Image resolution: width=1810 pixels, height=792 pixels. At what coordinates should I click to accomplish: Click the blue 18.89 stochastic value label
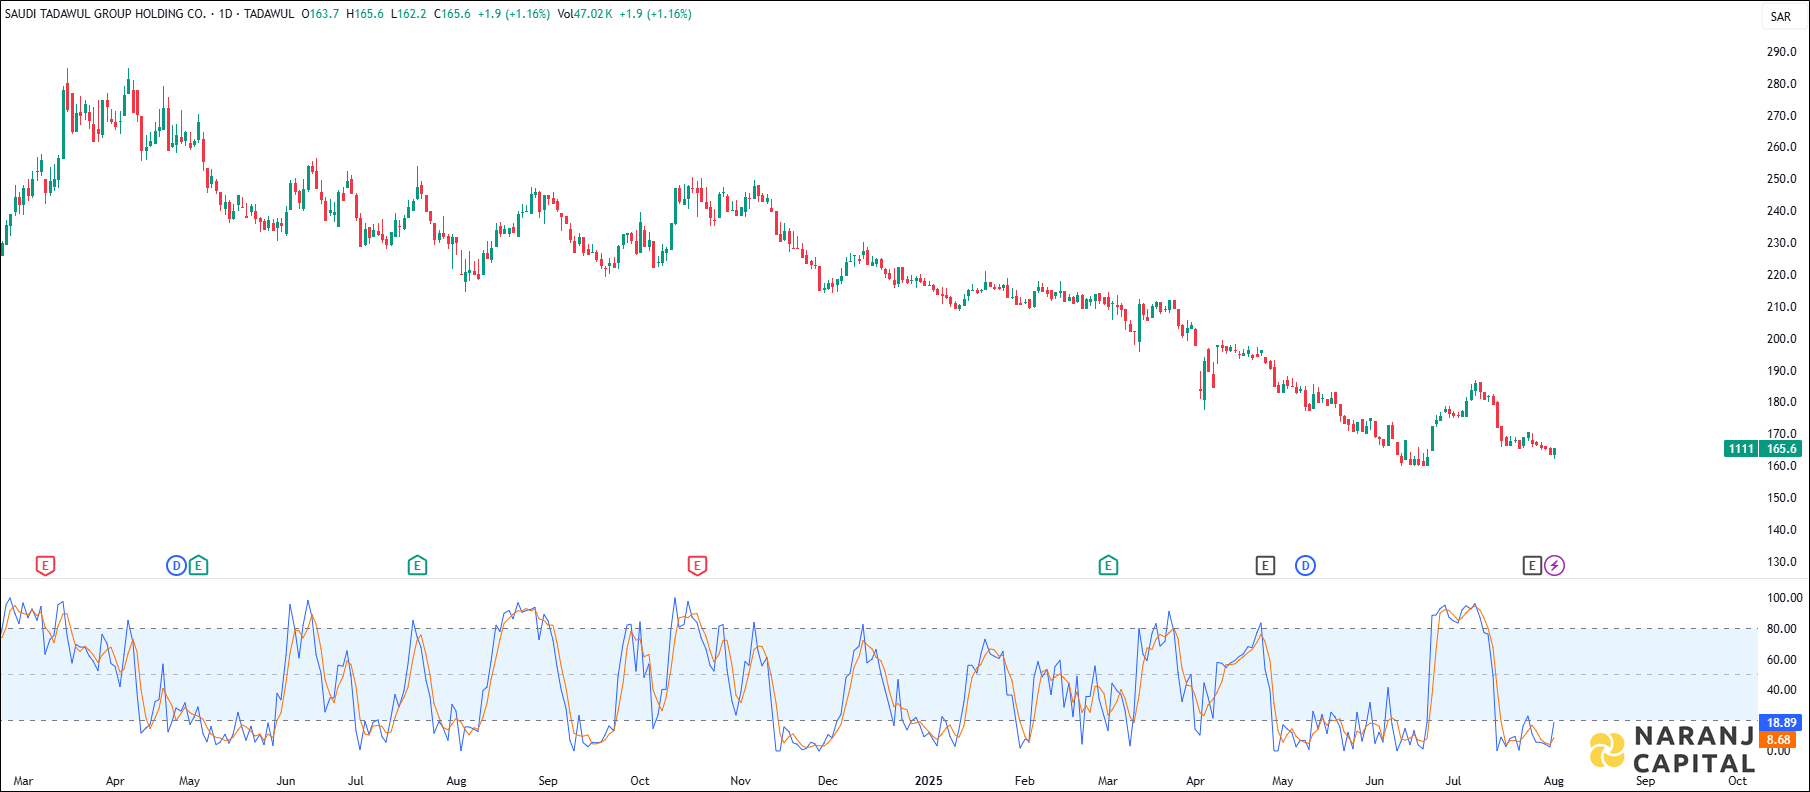click(1781, 723)
